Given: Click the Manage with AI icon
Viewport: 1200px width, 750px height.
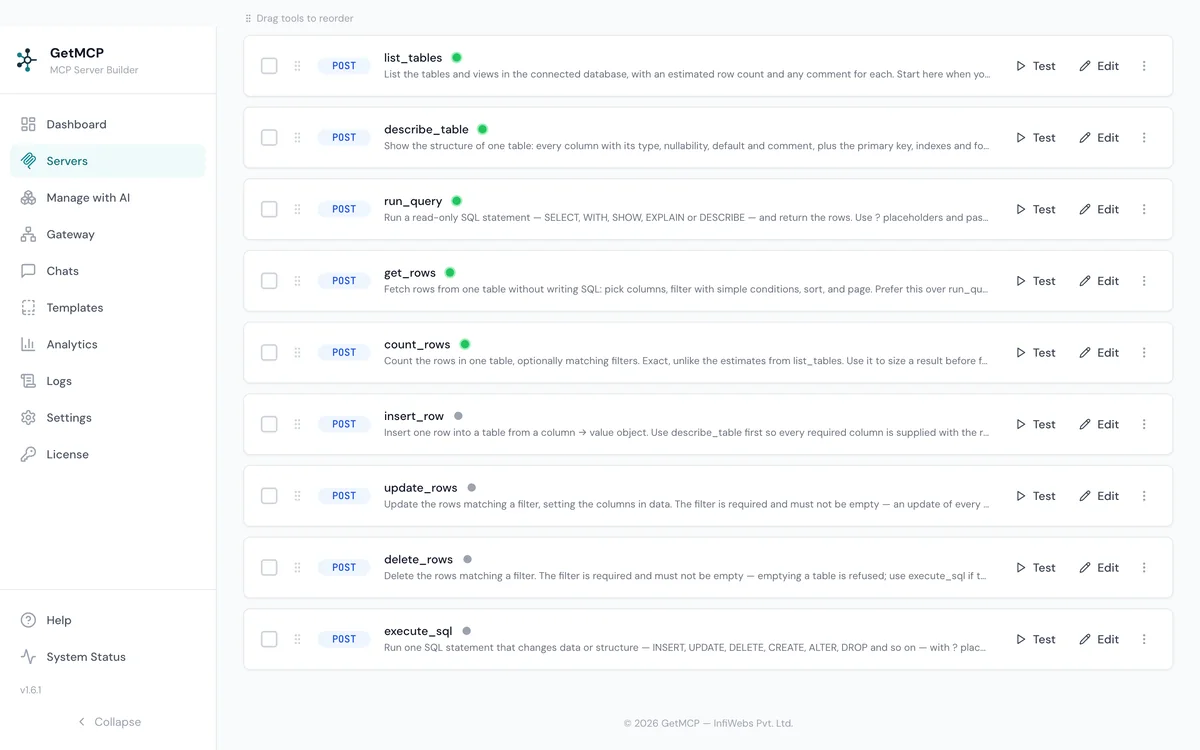Looking at the screenshot, I should [x=28, y=198].
